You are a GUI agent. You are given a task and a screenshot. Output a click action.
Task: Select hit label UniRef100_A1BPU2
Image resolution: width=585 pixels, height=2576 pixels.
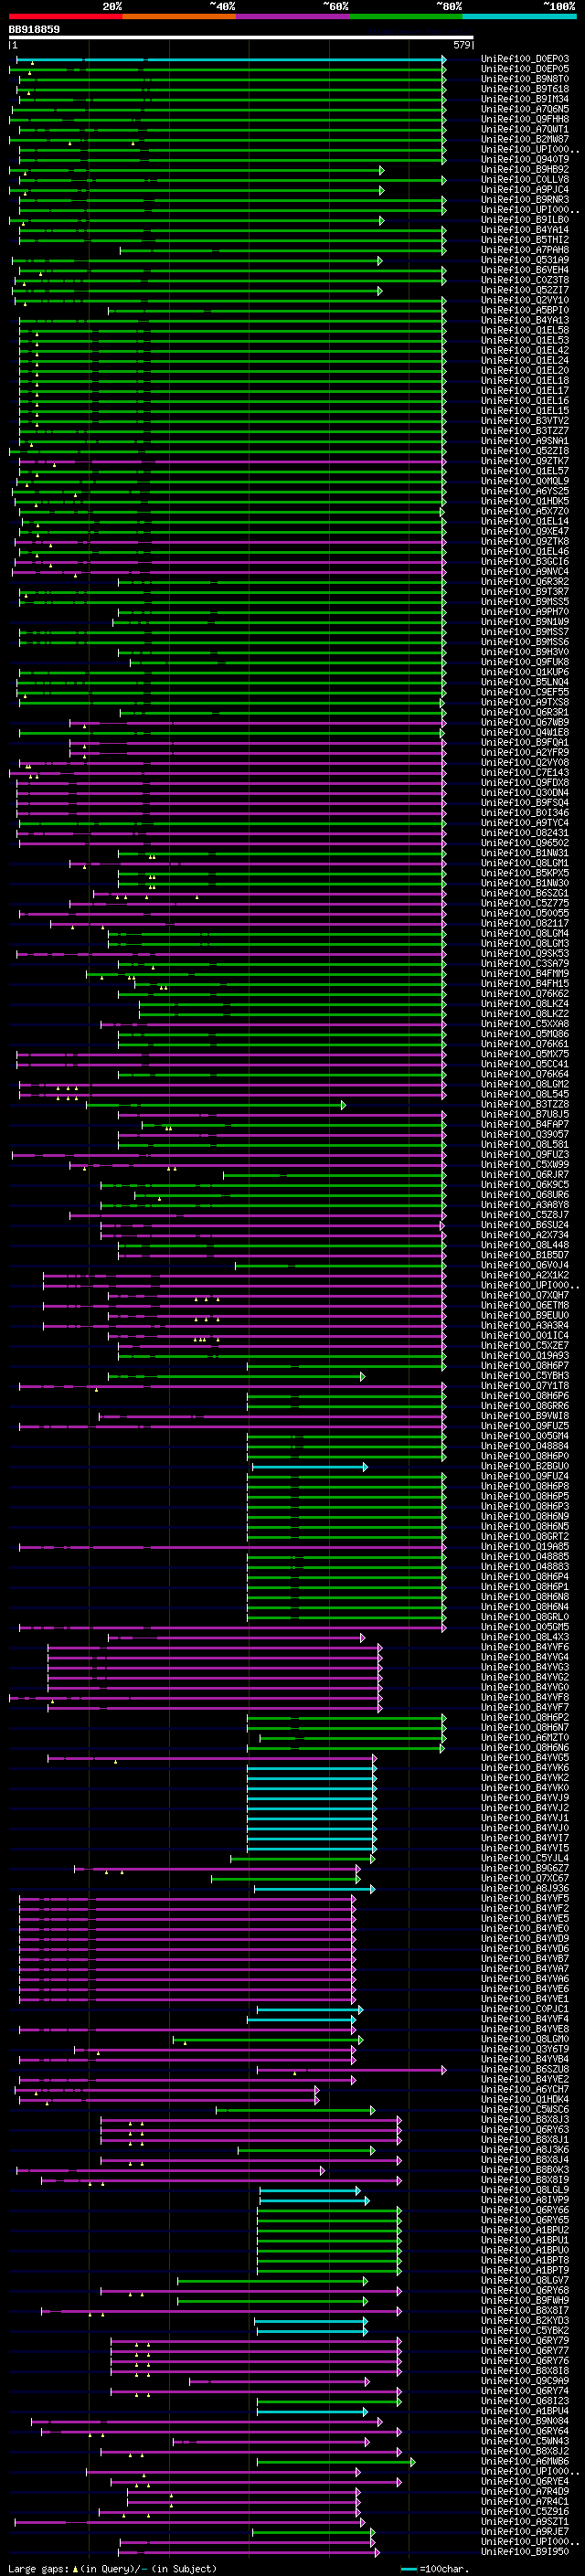[x=525, y=2231]
